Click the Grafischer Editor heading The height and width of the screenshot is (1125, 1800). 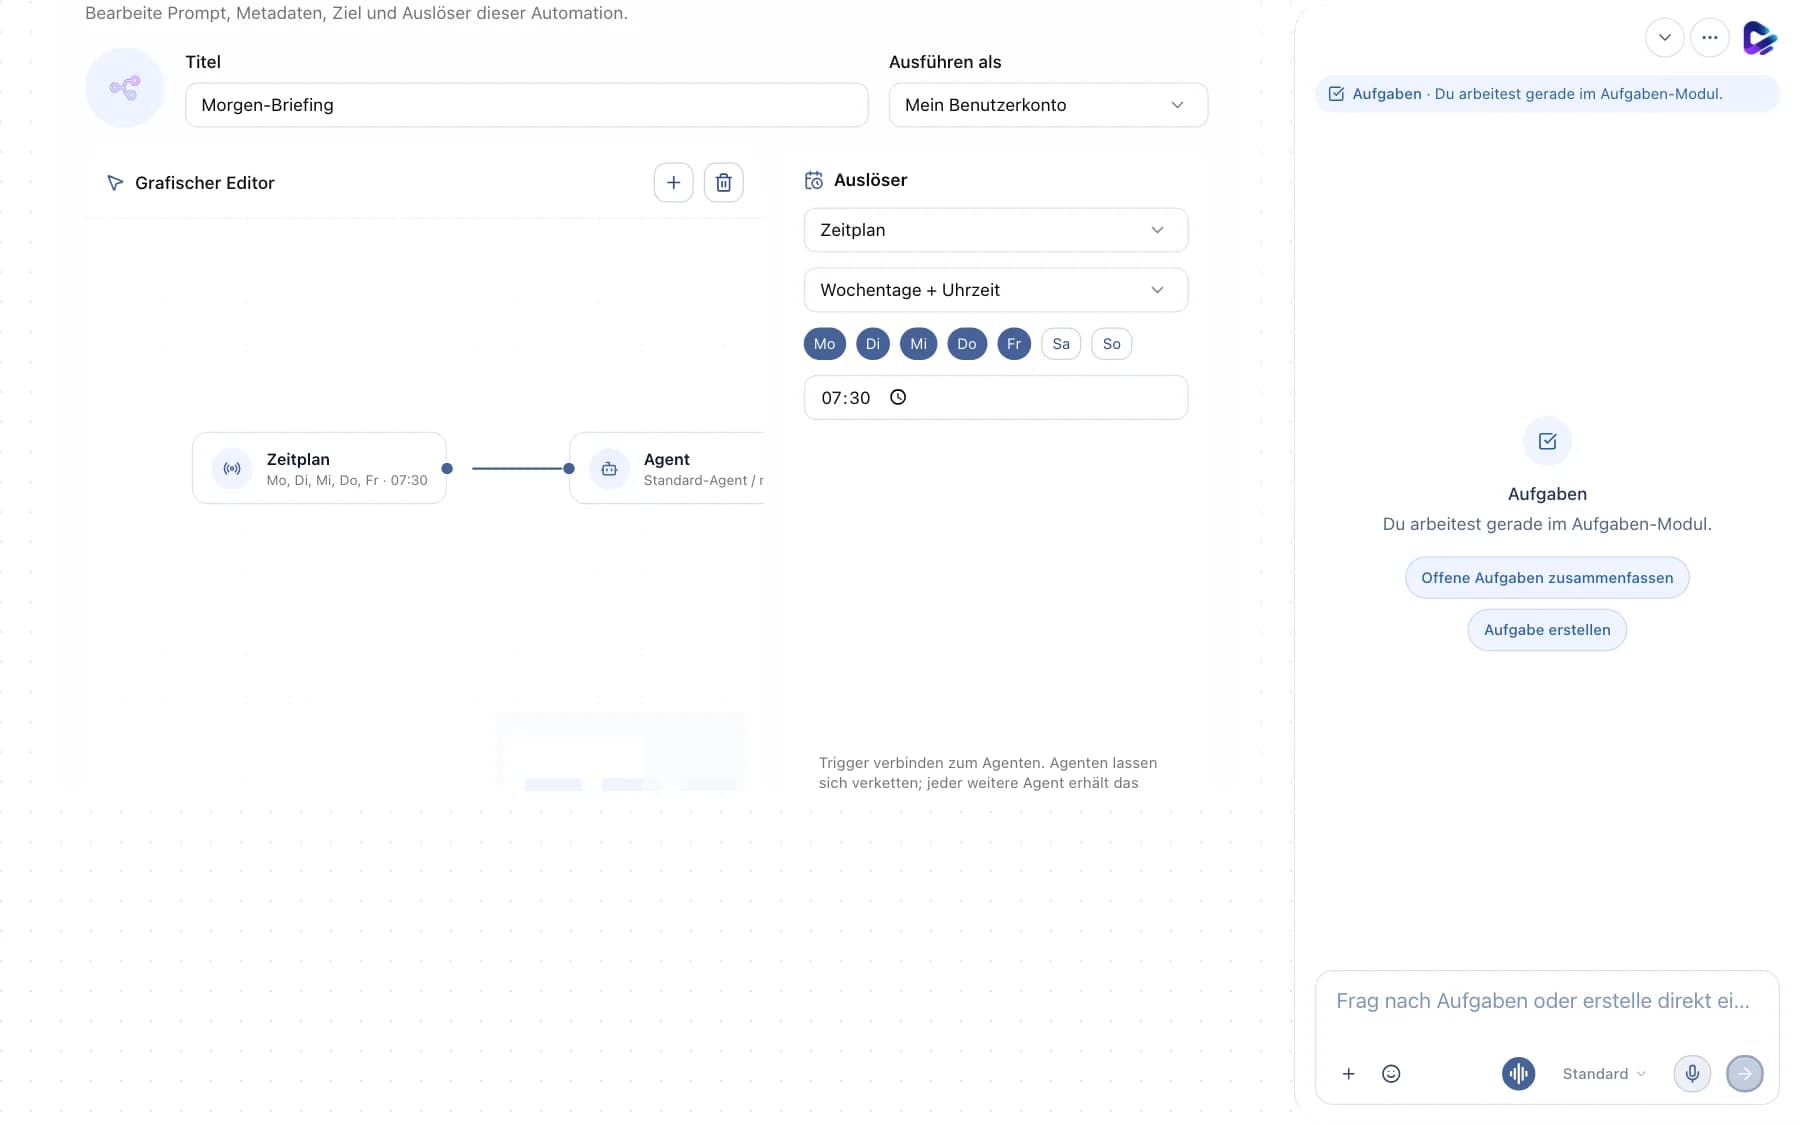pyautogui.click(x=204, y=183)
